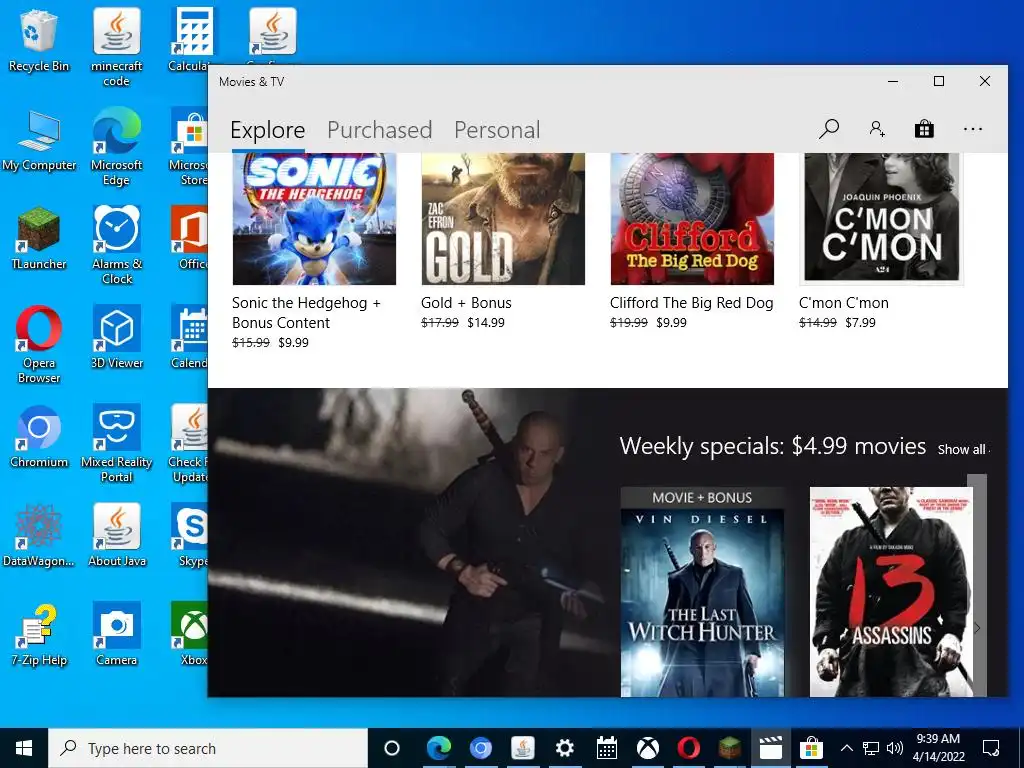Image resolution: width=1024 pixels, height=768 pixels.
Task: Click the C'mon C'mon title text
Action: click(844, 303)
